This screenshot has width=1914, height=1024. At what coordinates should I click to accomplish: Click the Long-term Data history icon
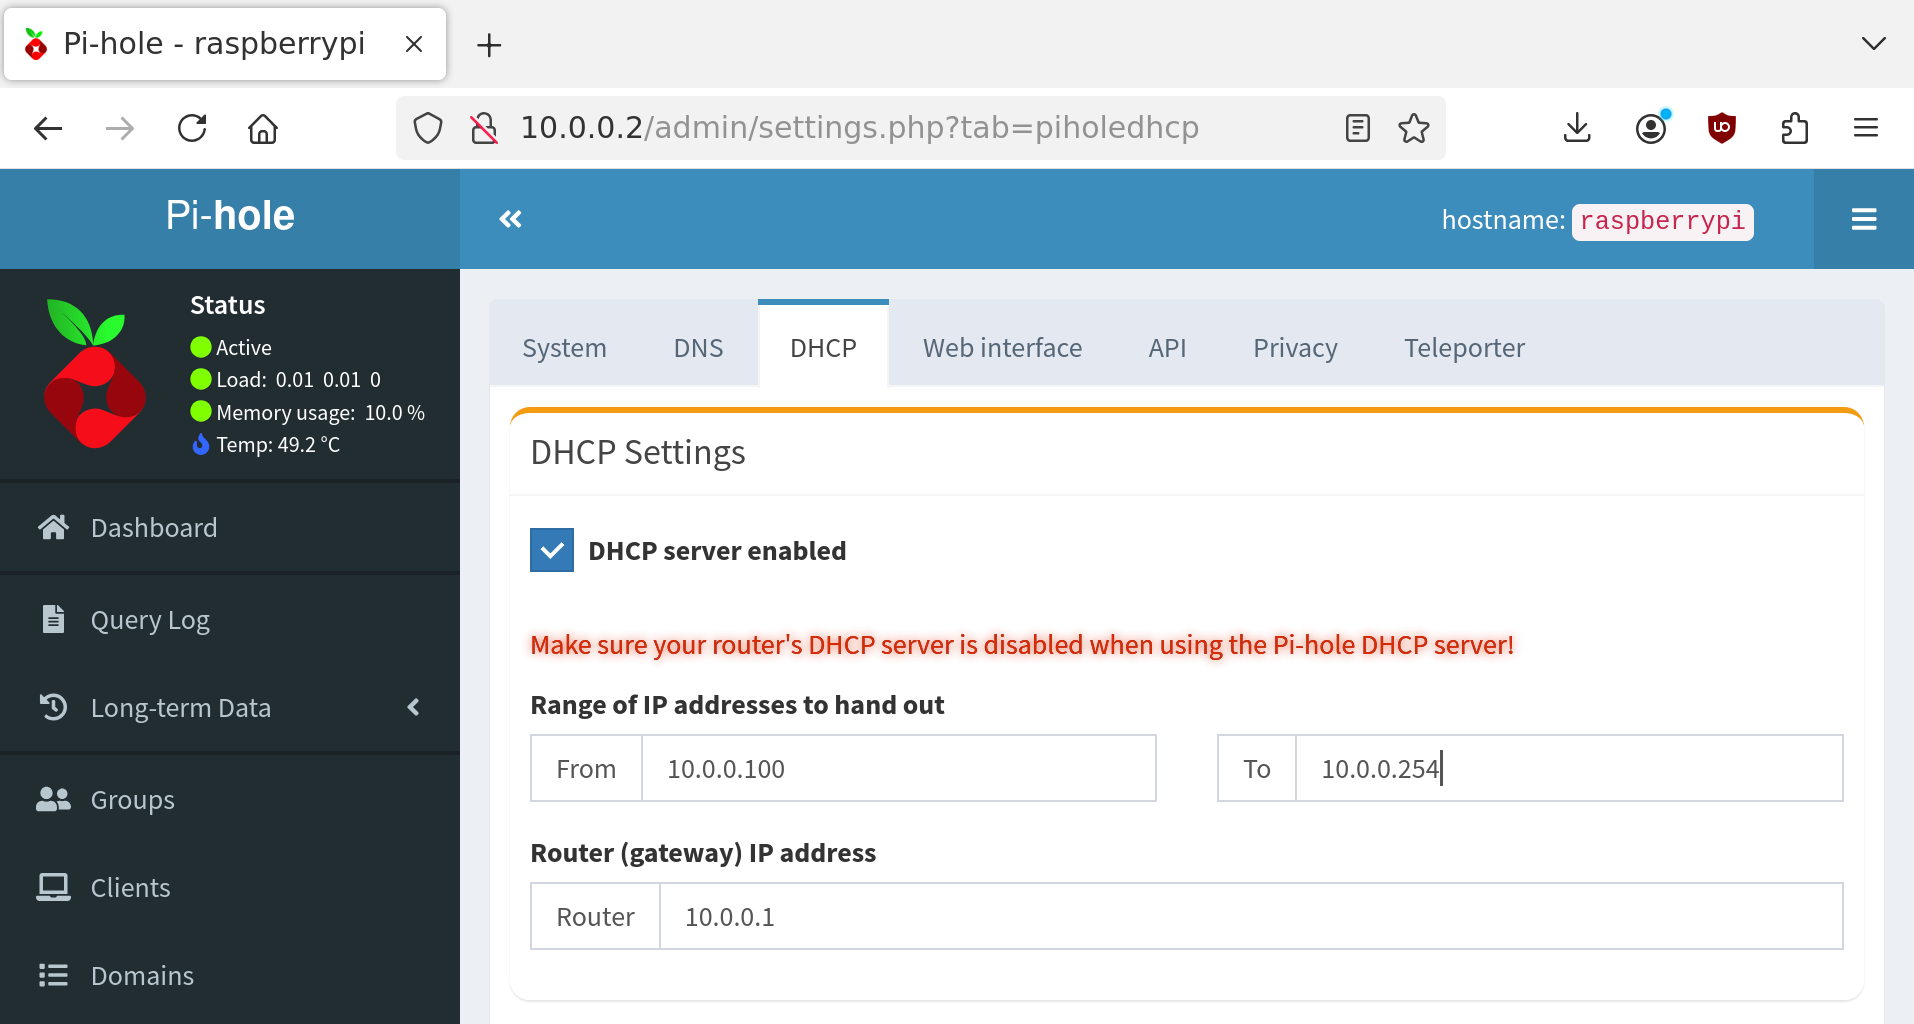(x=53, y=707)
